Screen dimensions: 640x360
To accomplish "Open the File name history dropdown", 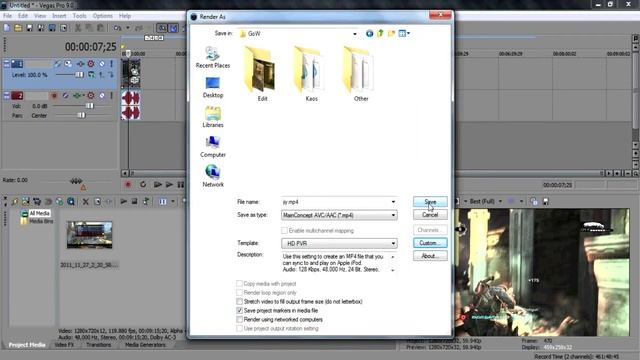I will point(393,202).
